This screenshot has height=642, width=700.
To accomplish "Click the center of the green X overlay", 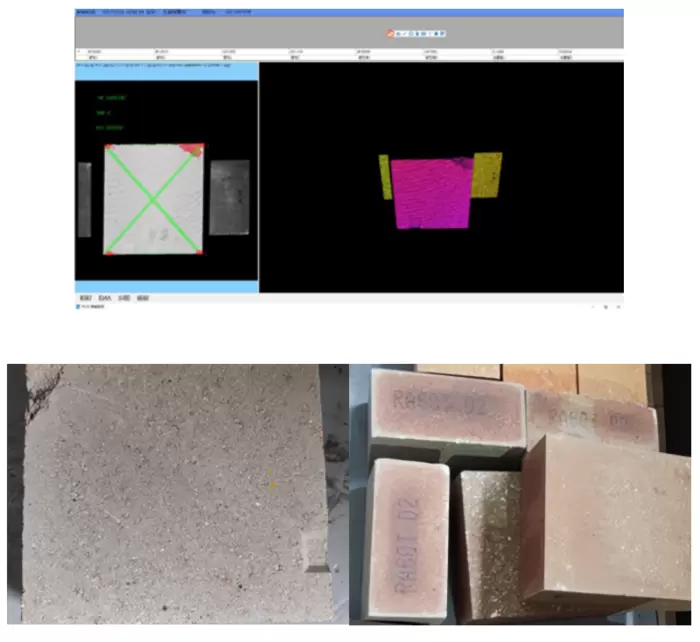I will [153, 200].
